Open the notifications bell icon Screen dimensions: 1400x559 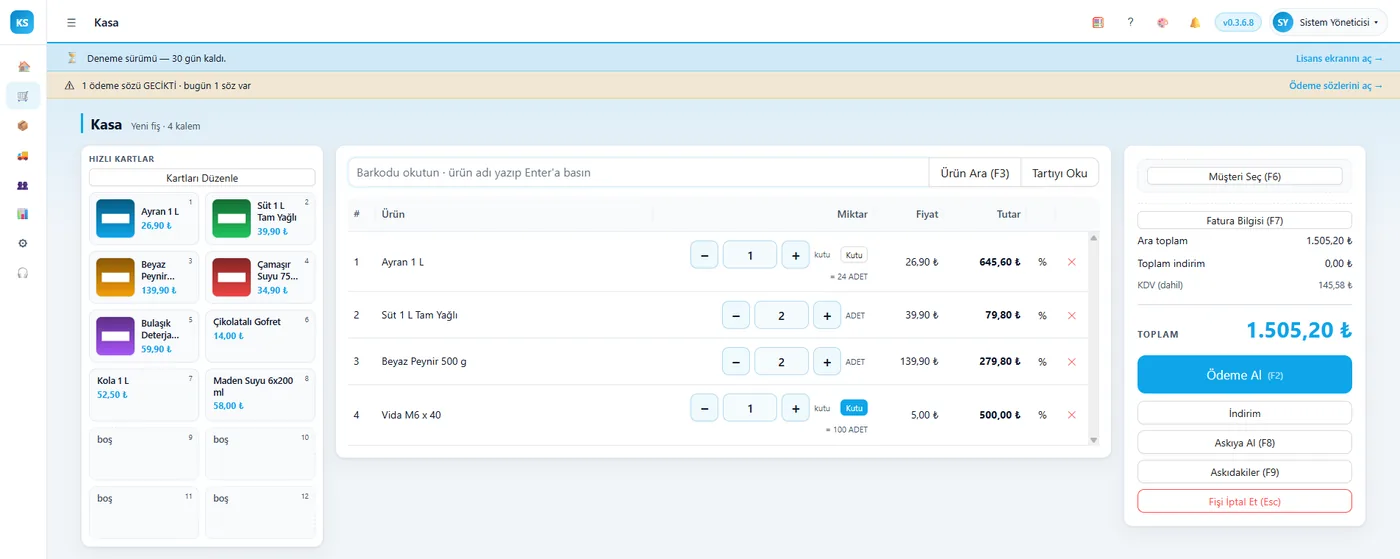[1194, 22]
